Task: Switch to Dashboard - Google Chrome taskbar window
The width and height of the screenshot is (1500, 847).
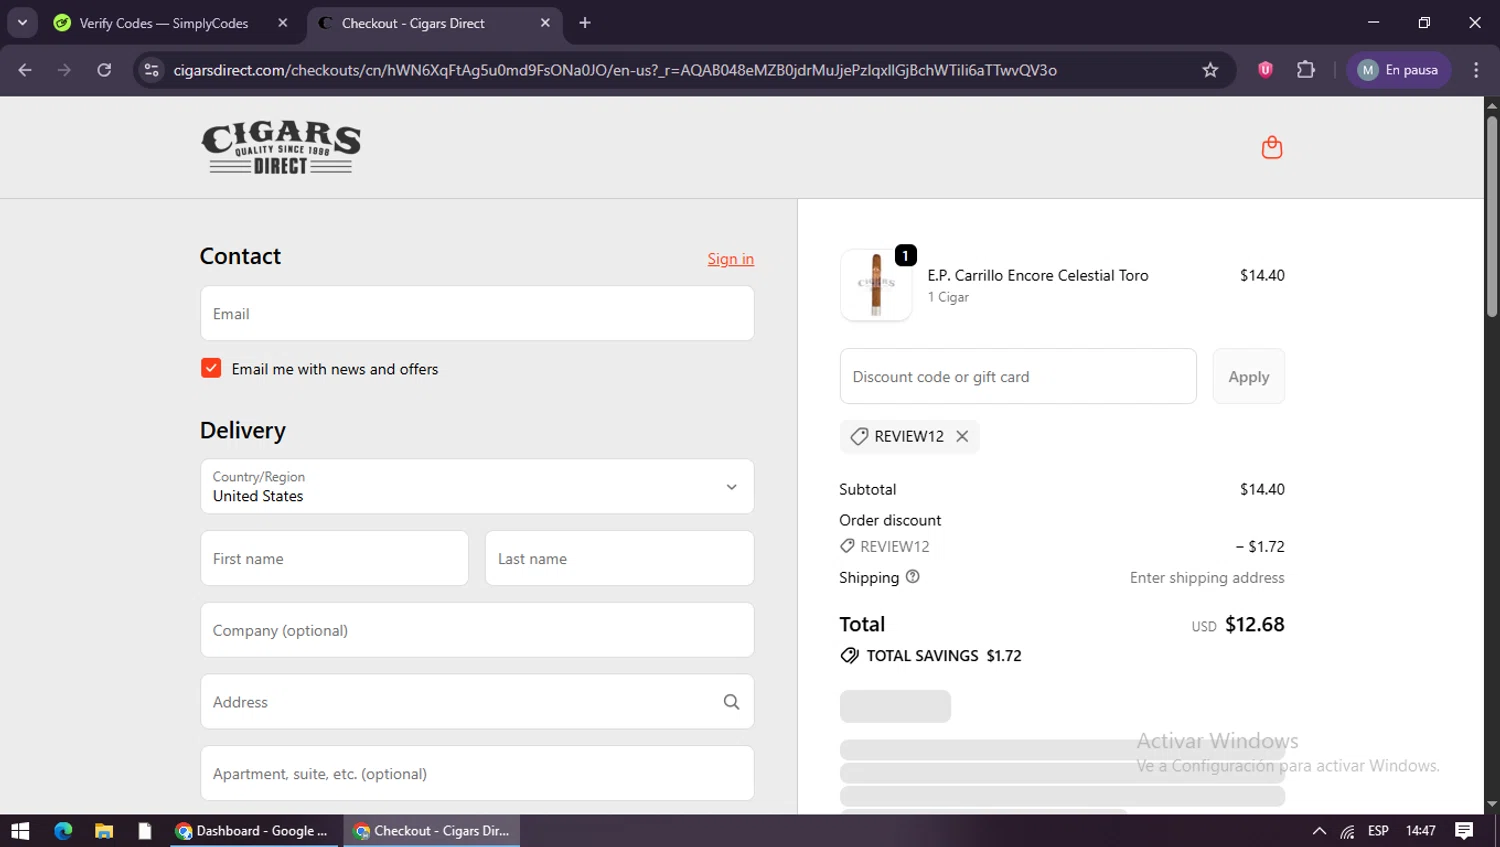Action: 253,831
